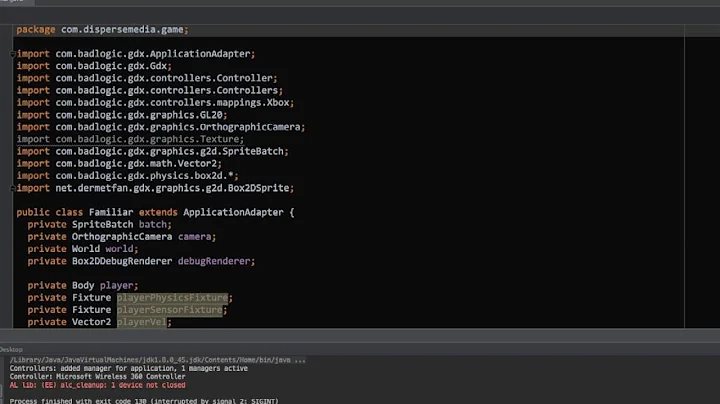Click the physics.box2d.* import line

coord(128,176)
